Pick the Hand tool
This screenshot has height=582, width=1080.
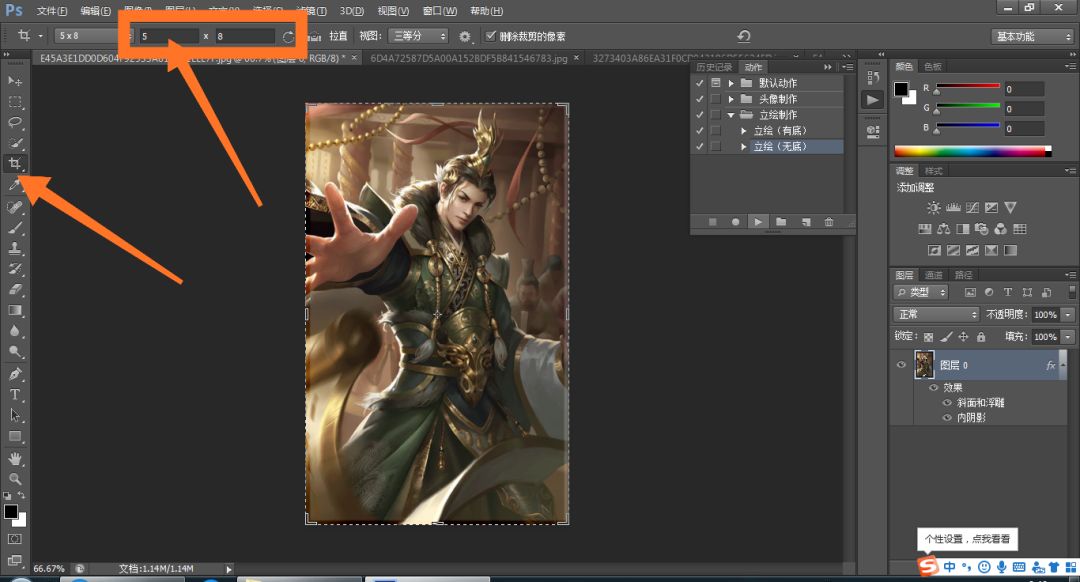[x=15, y=458]
